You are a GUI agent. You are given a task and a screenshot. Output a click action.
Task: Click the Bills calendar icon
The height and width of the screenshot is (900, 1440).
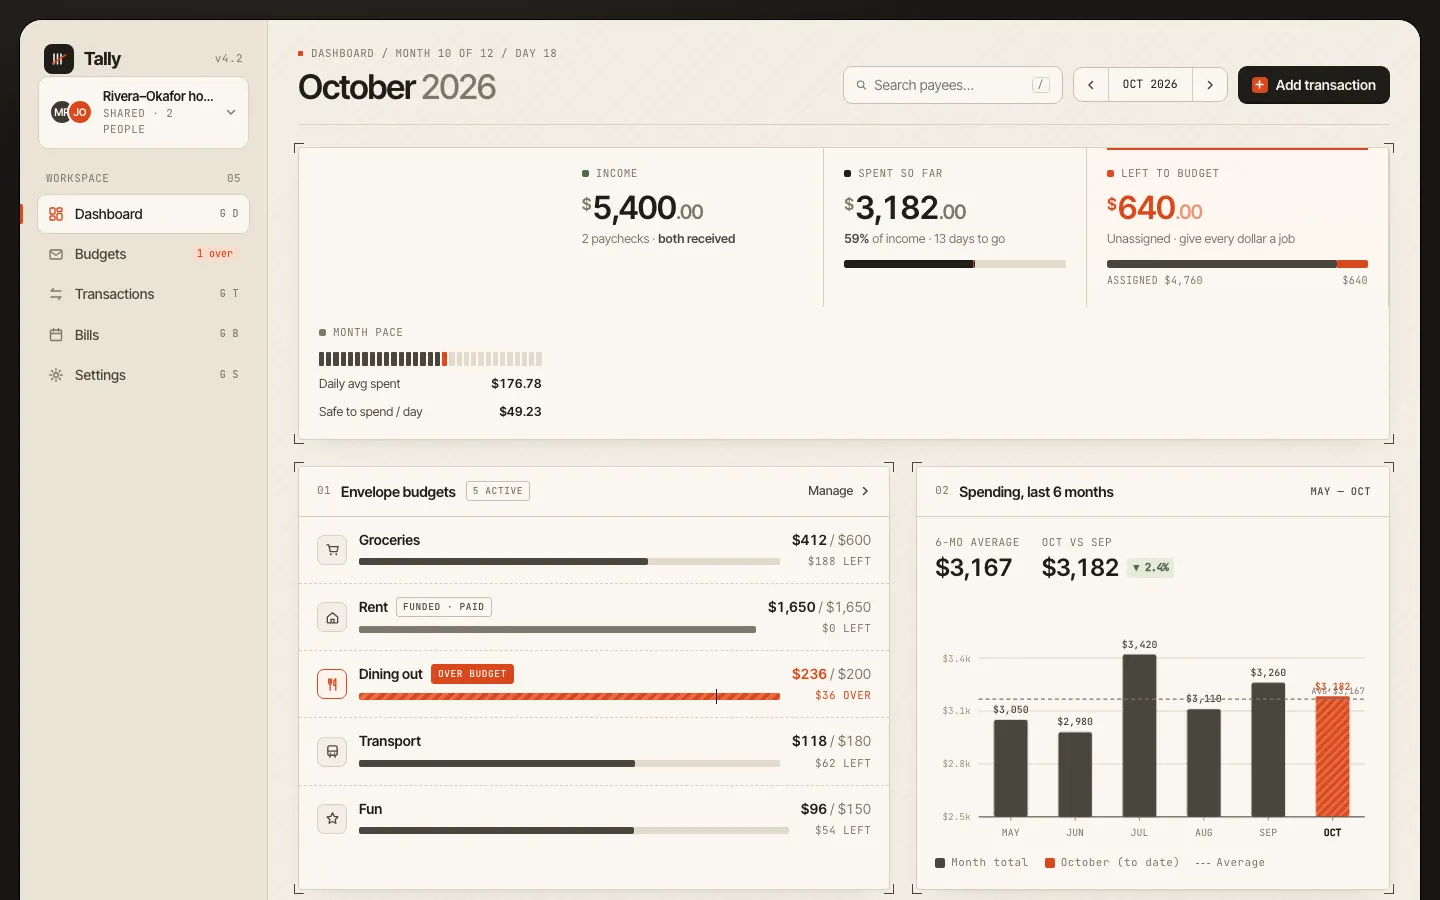click(x=56, y=335)
